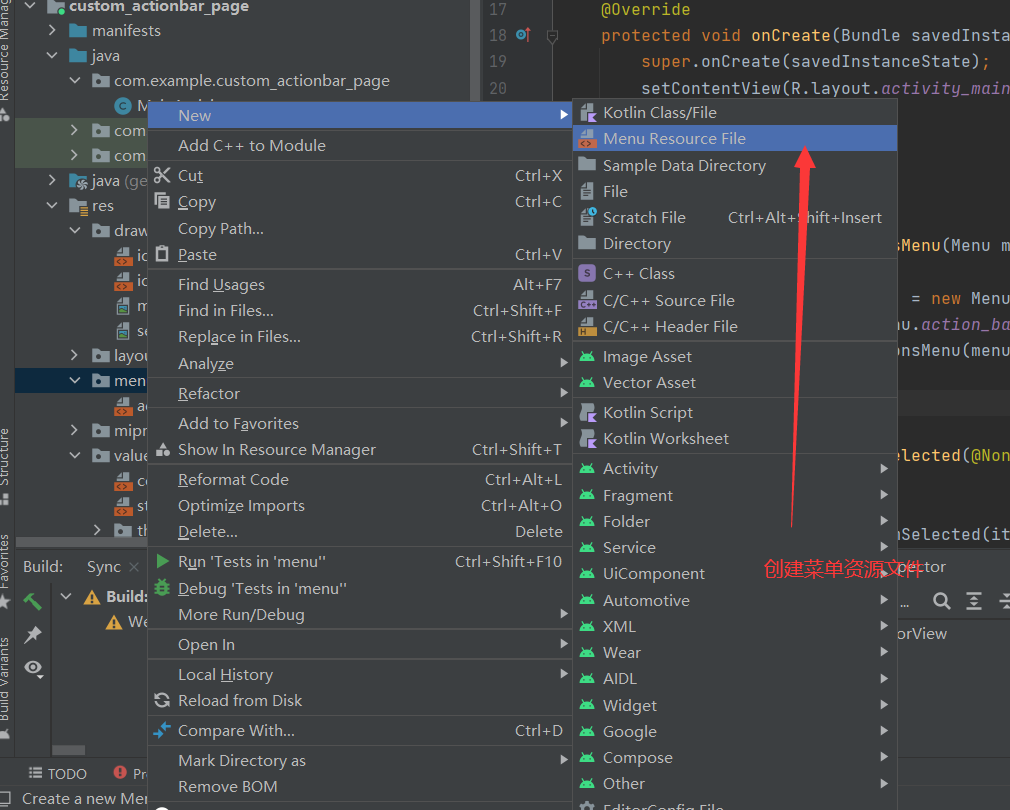Click the green Run triangle icon
The height and width of the screenshot is (810, 1010).
pyautogui.click(x=162, y=561)
